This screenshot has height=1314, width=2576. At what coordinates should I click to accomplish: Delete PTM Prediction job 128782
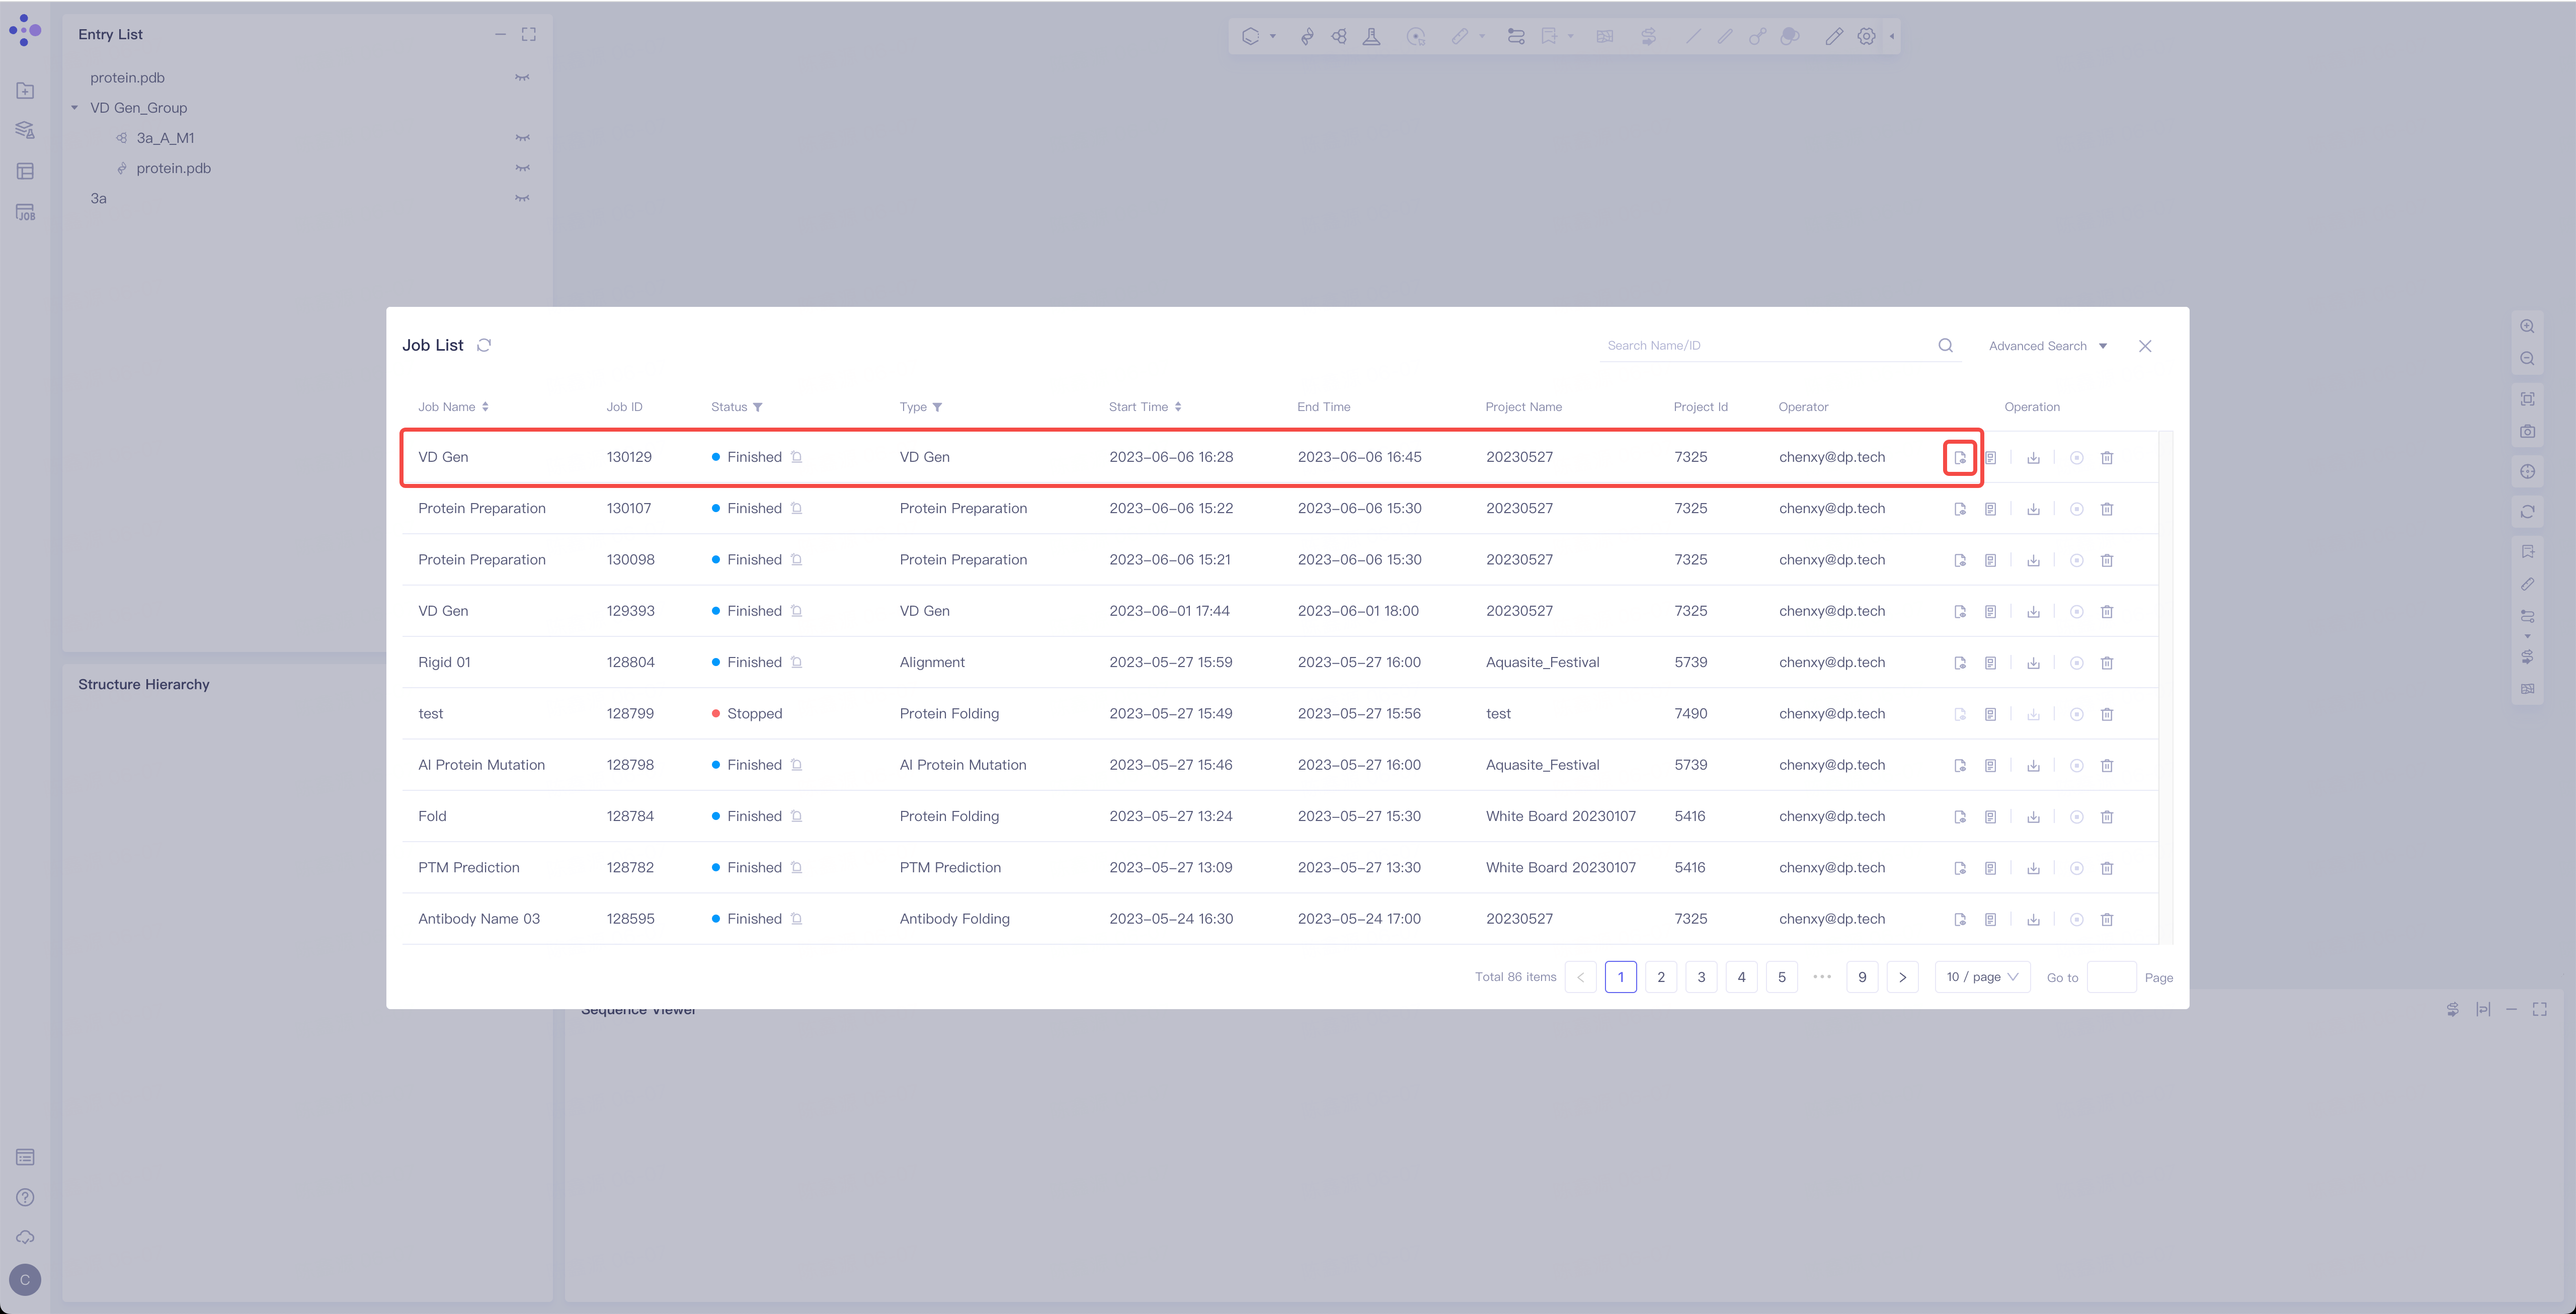tap(2107, 868)
